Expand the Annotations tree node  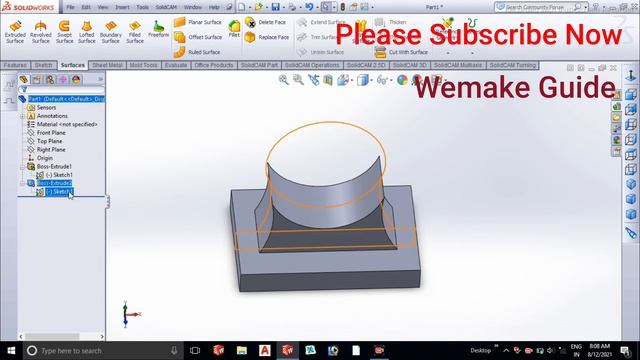click(23, 116)
